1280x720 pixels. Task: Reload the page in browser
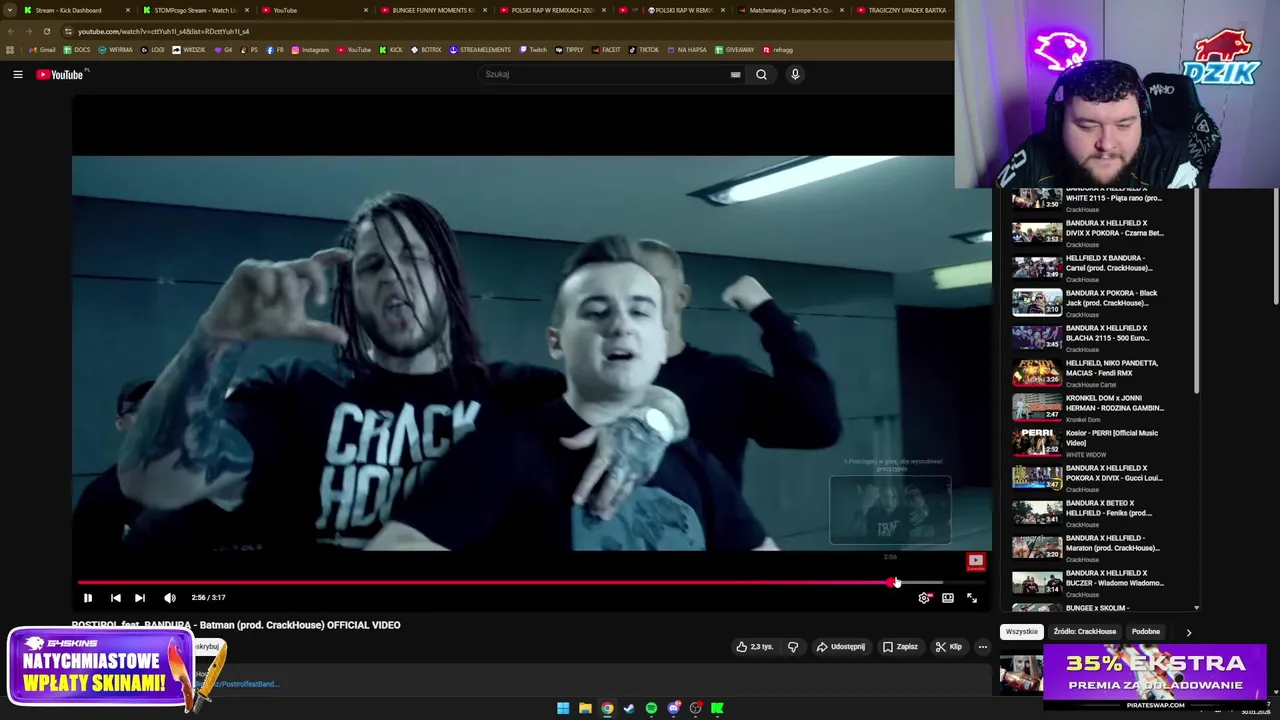pos(46,31)
